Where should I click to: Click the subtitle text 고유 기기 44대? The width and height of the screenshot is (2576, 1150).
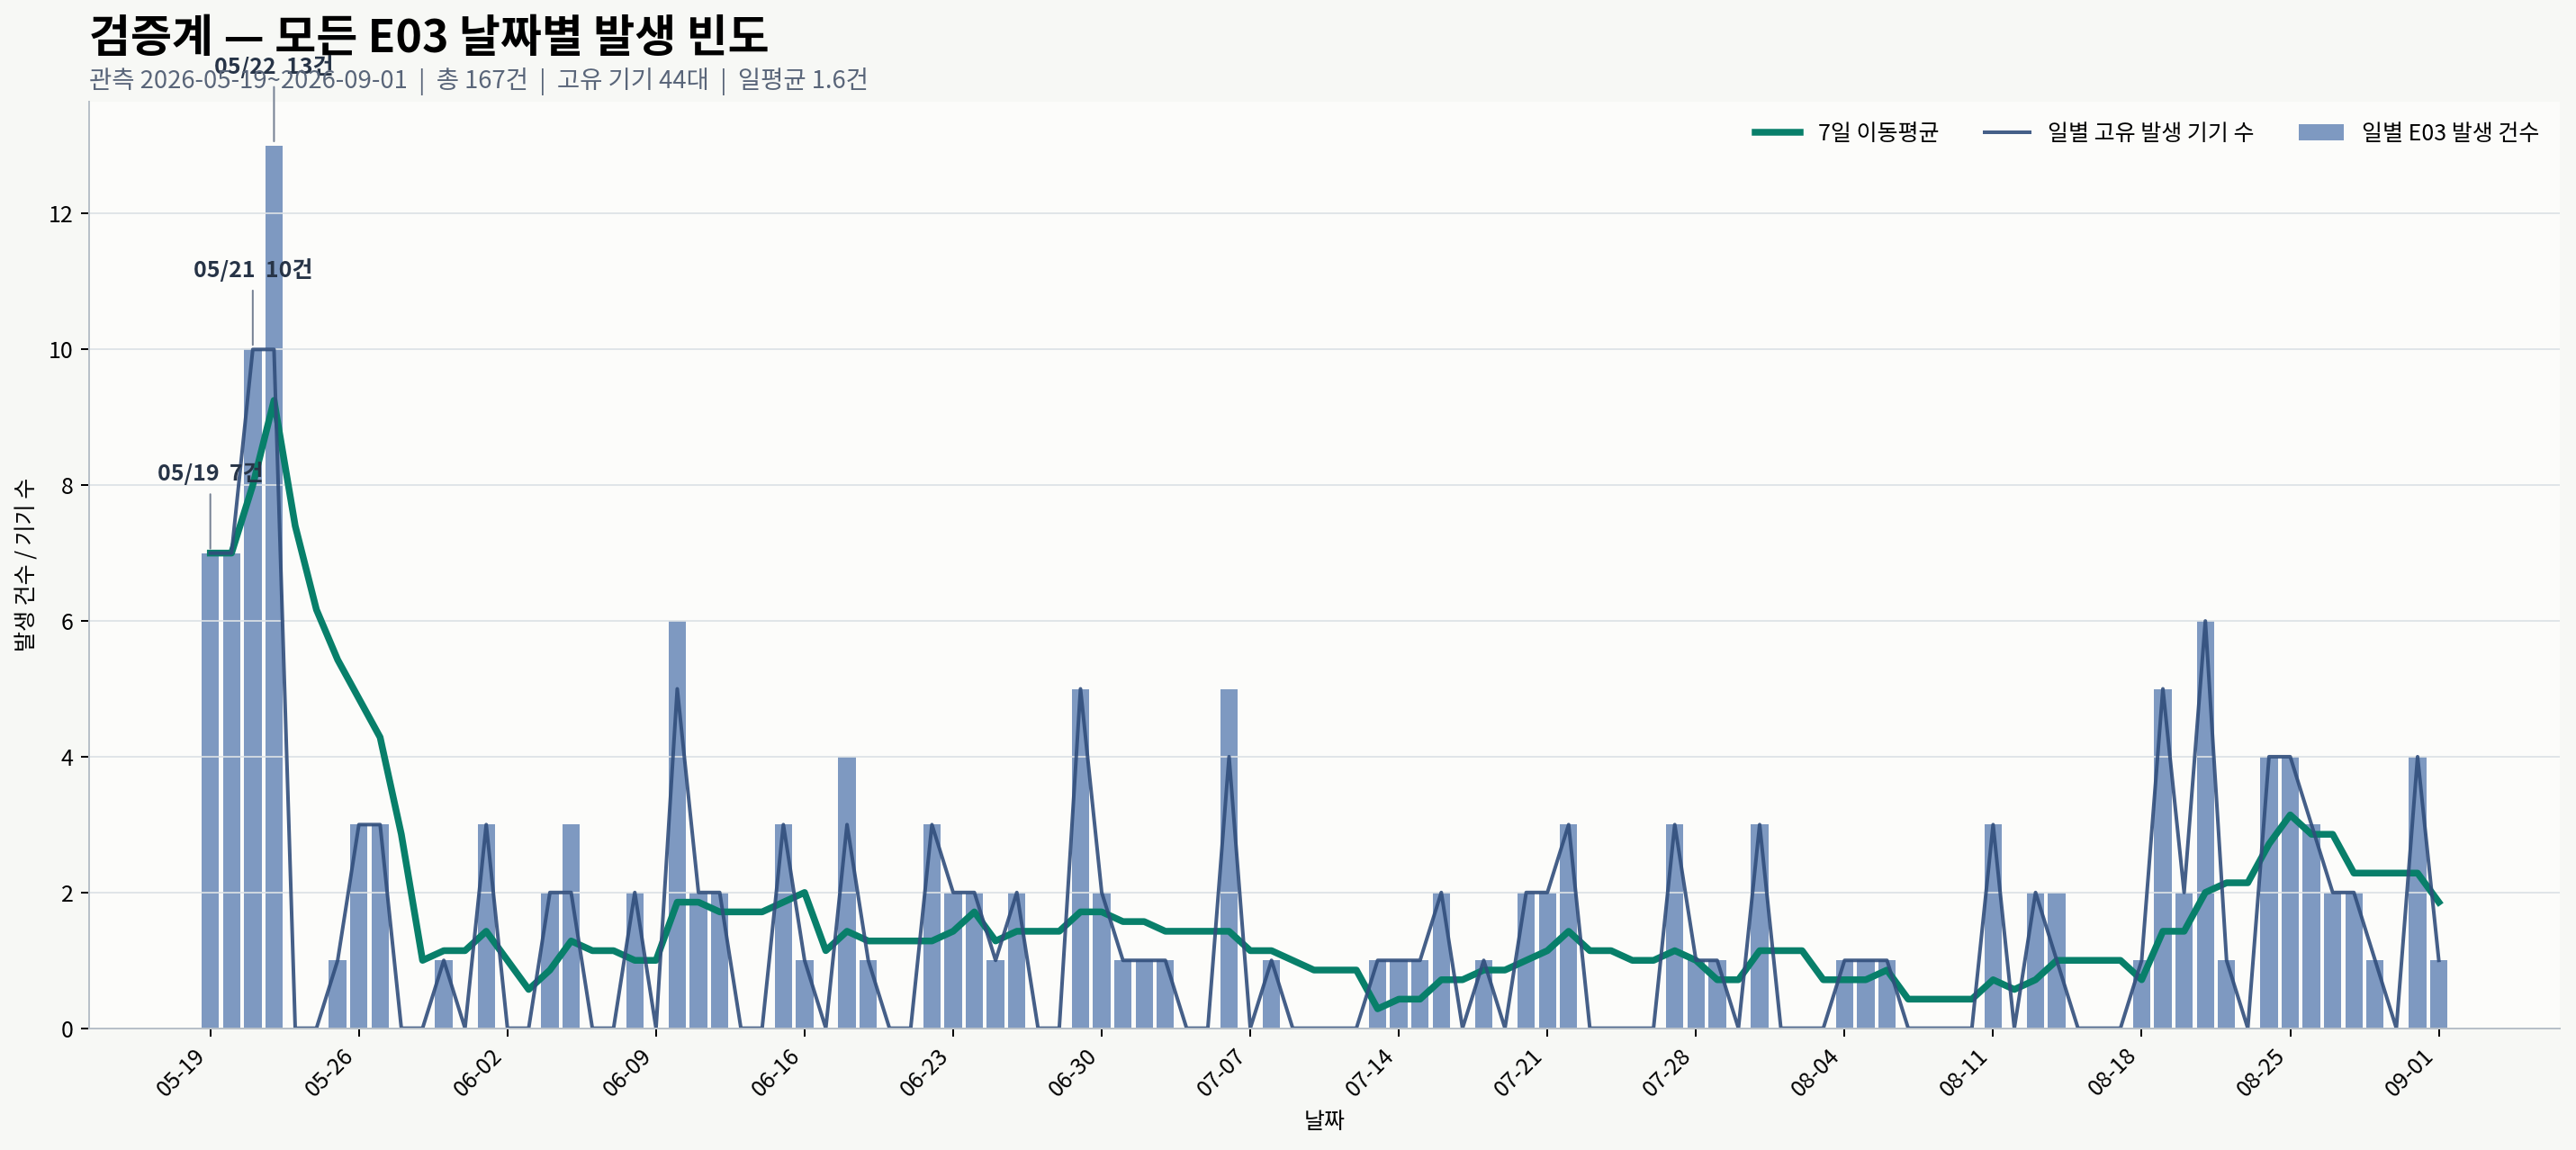(x=632, y=79)
